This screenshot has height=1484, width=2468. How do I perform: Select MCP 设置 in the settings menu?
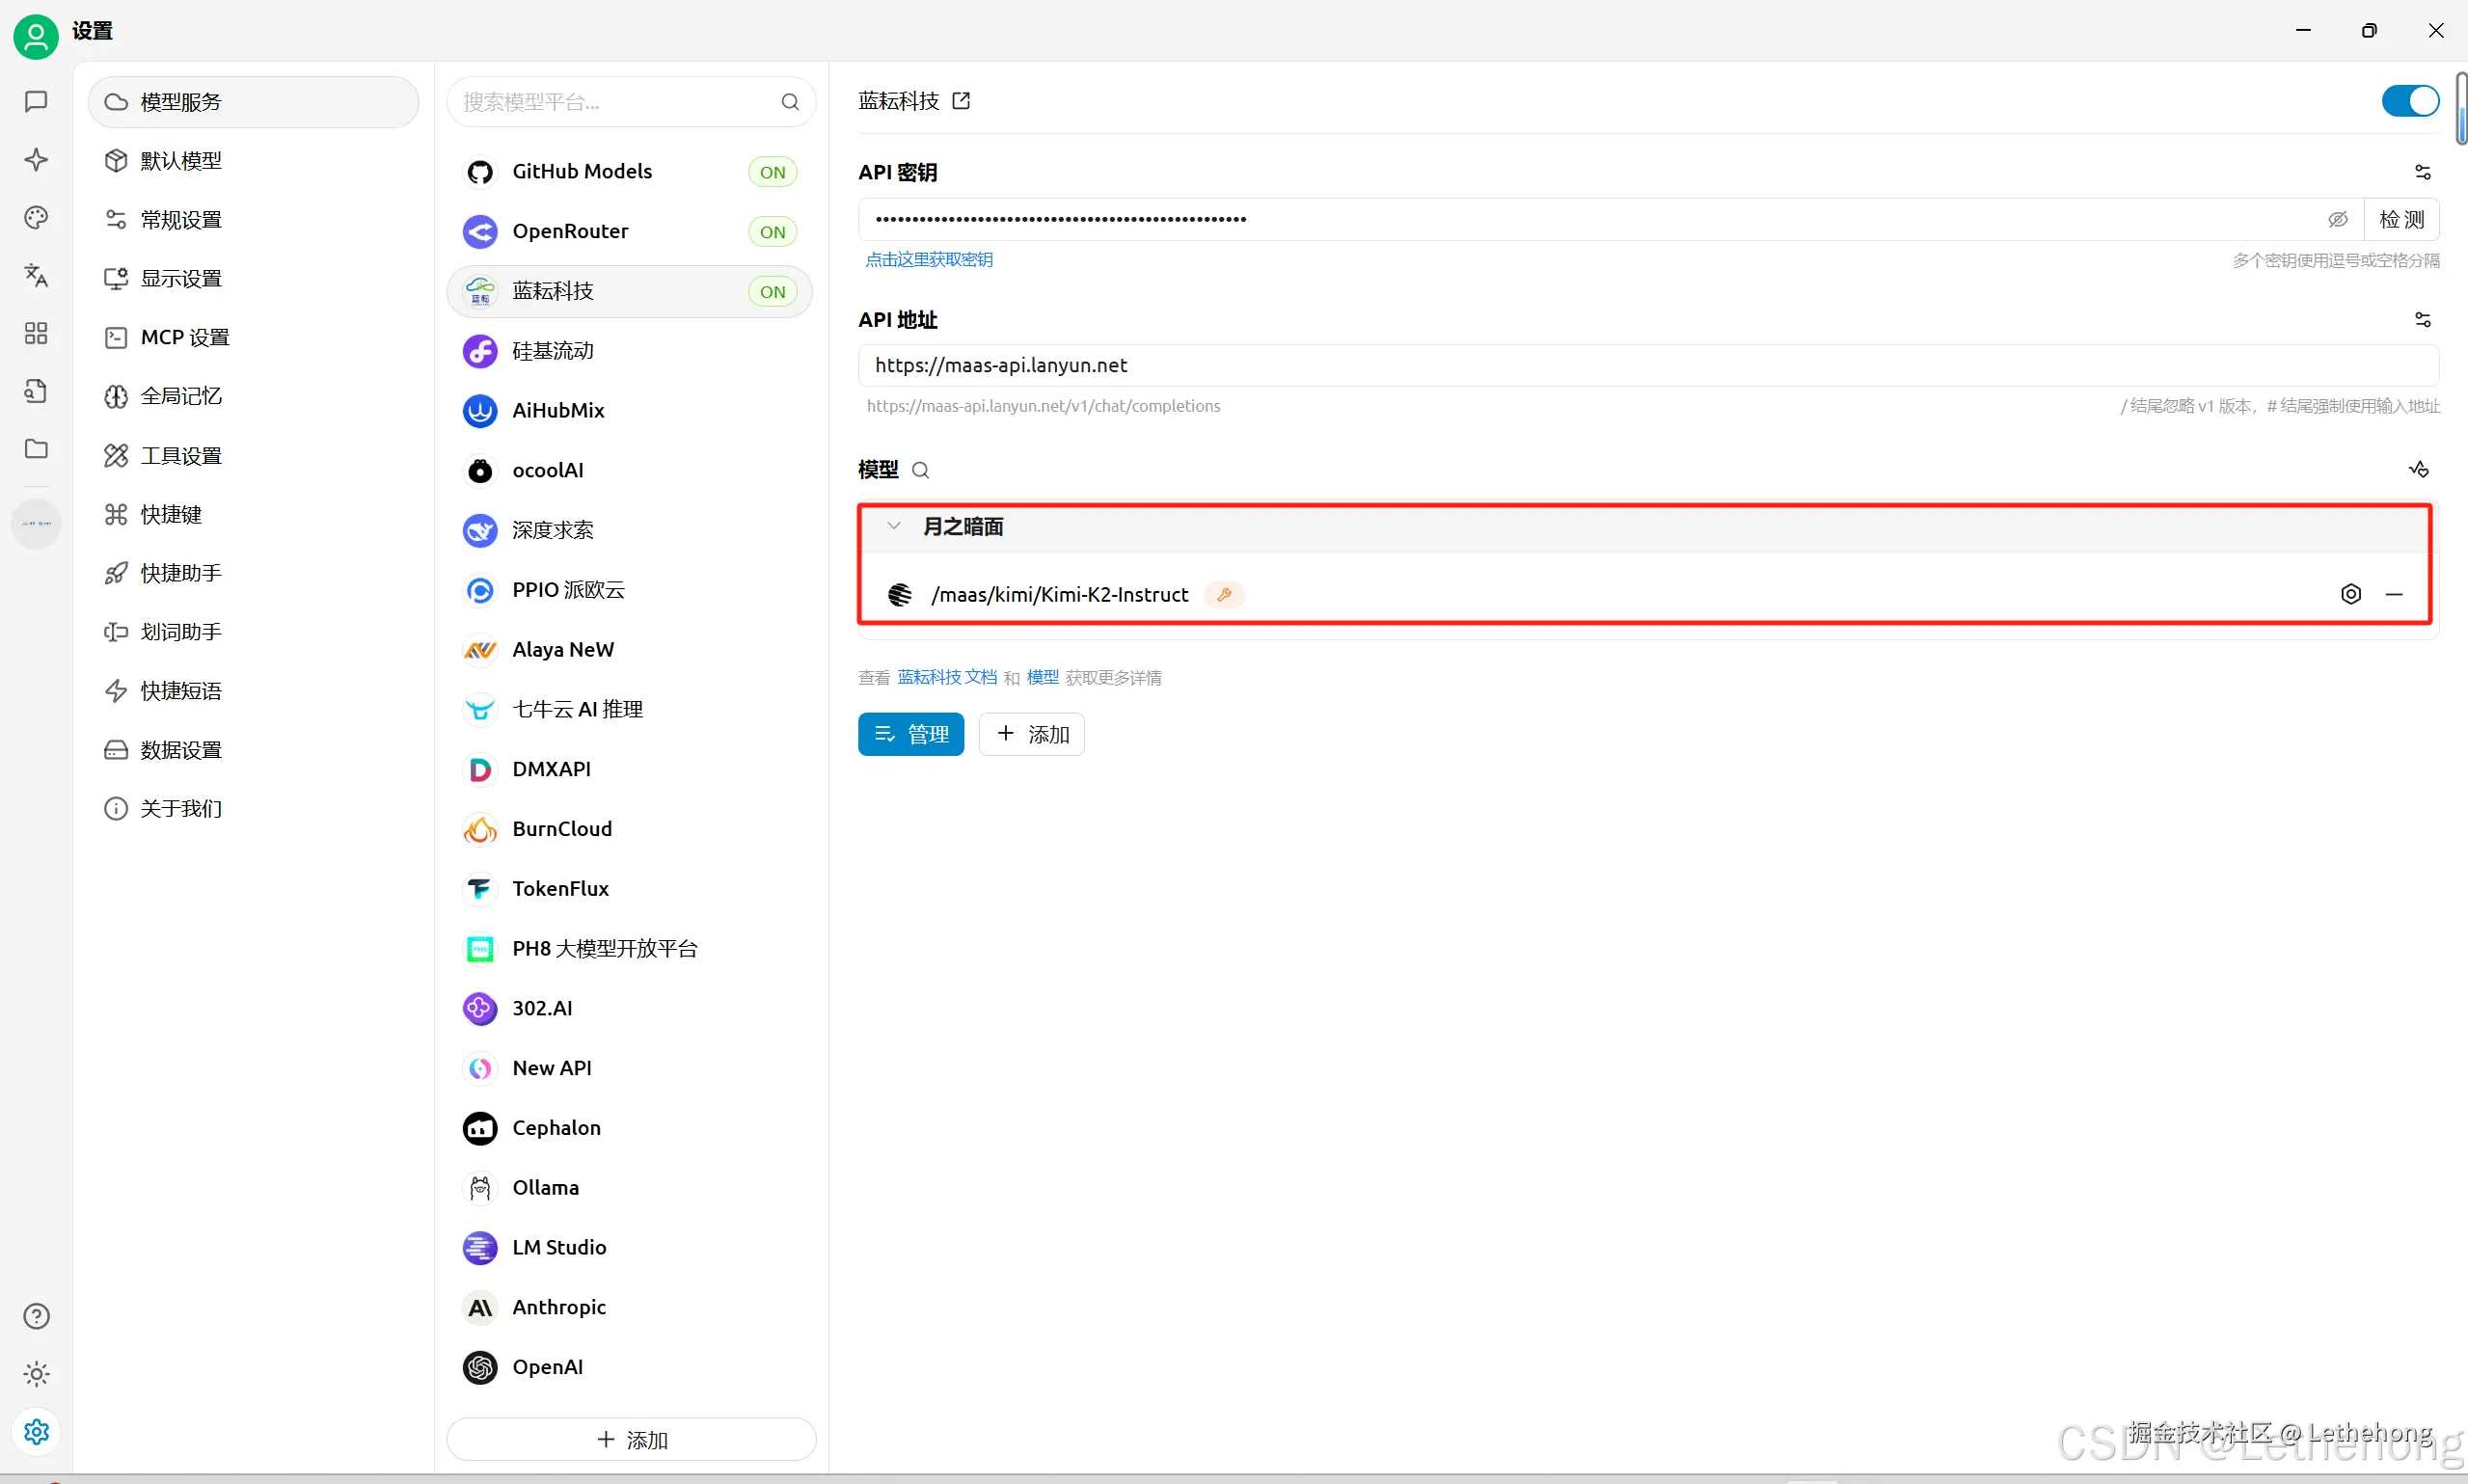[185, 337]
